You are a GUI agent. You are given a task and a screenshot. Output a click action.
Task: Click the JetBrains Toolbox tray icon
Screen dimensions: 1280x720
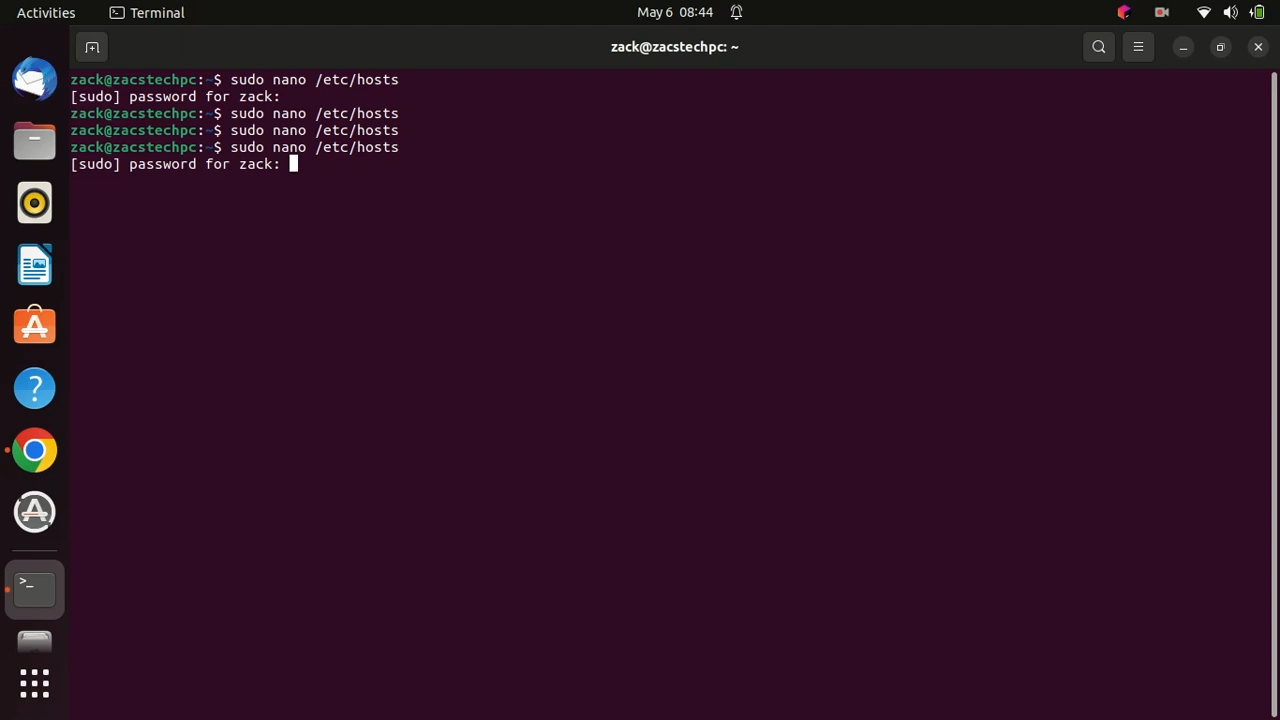(x=1124, y=13)
